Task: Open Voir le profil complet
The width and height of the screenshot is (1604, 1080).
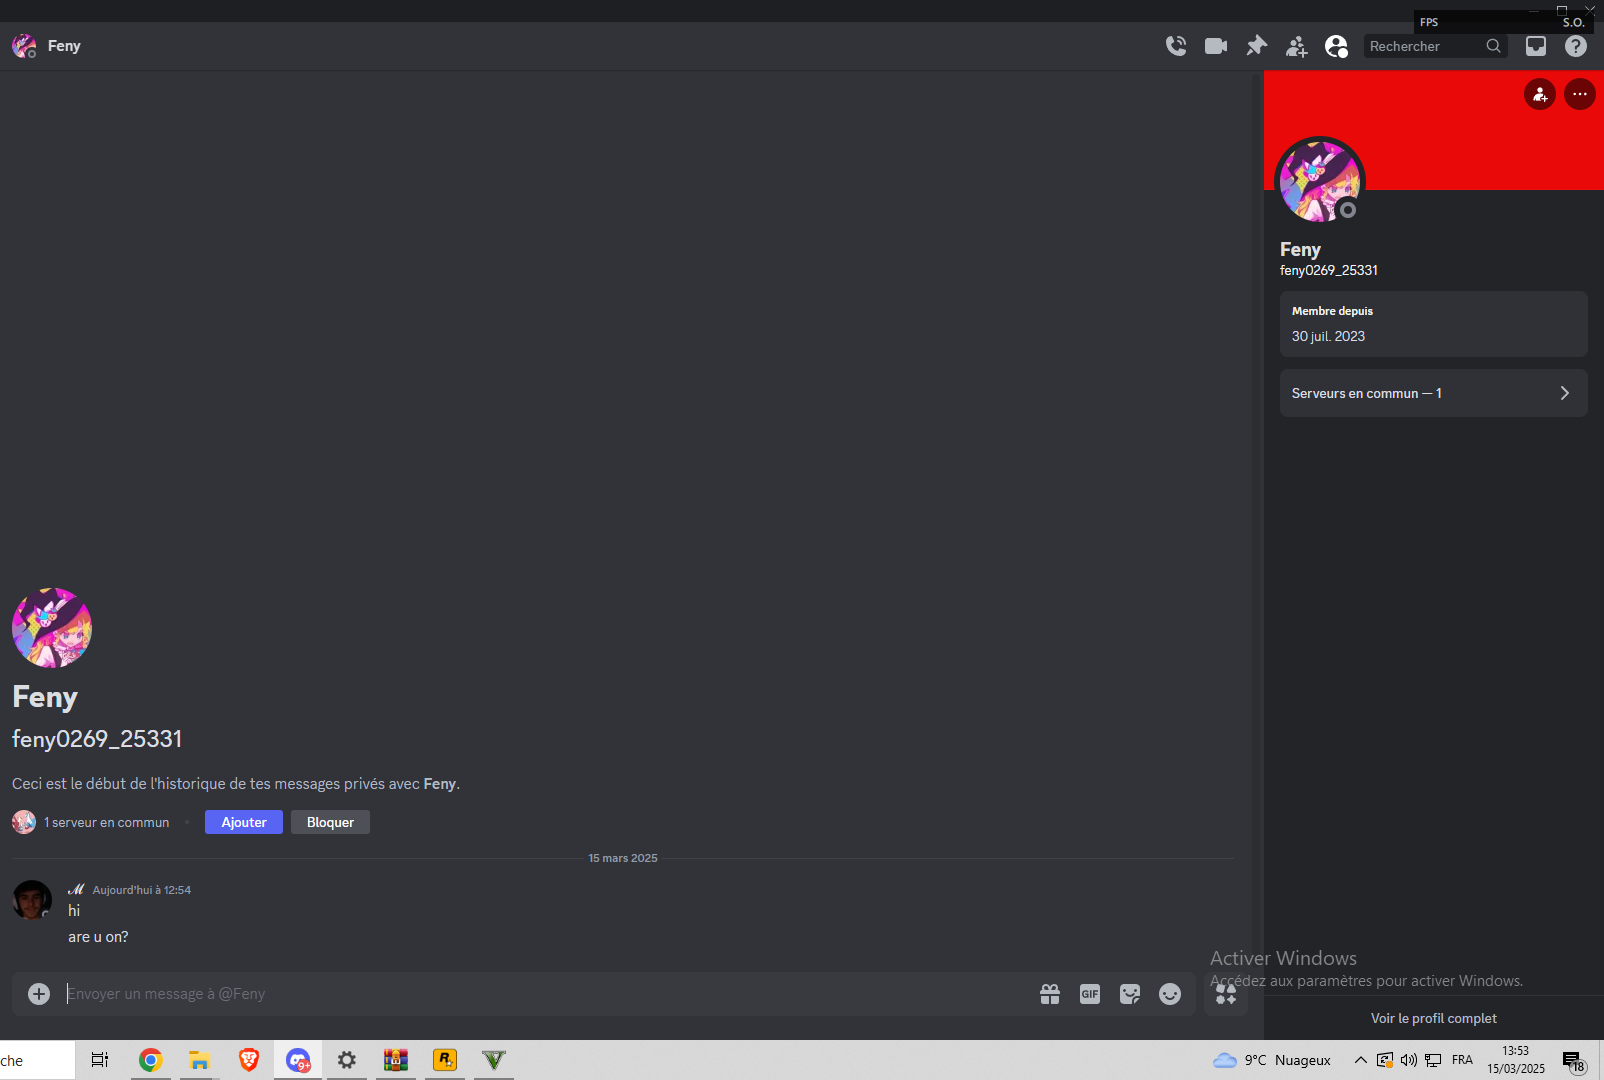Action: point(1434,1018)
